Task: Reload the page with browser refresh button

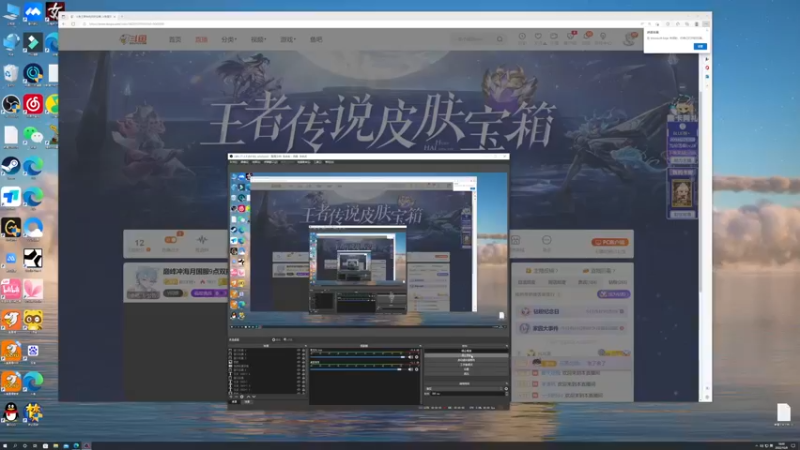Action: pyautogui.click(x=73, y=24)
